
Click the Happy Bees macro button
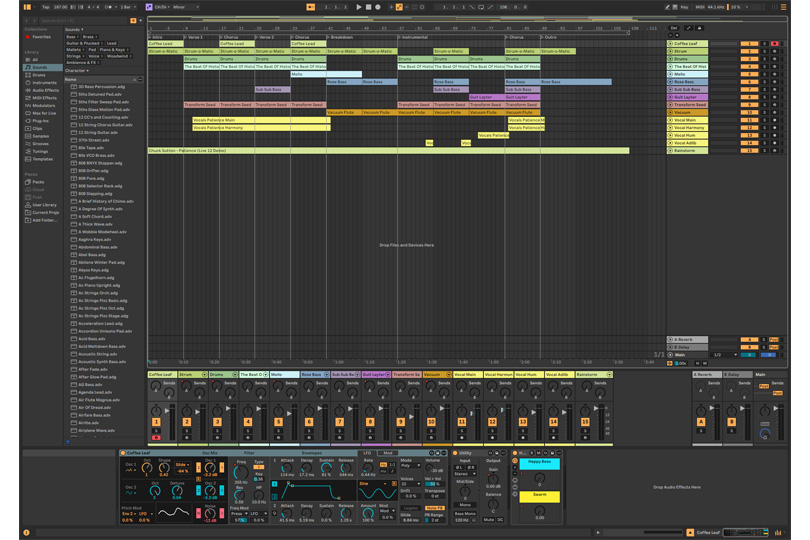[539, 463]
